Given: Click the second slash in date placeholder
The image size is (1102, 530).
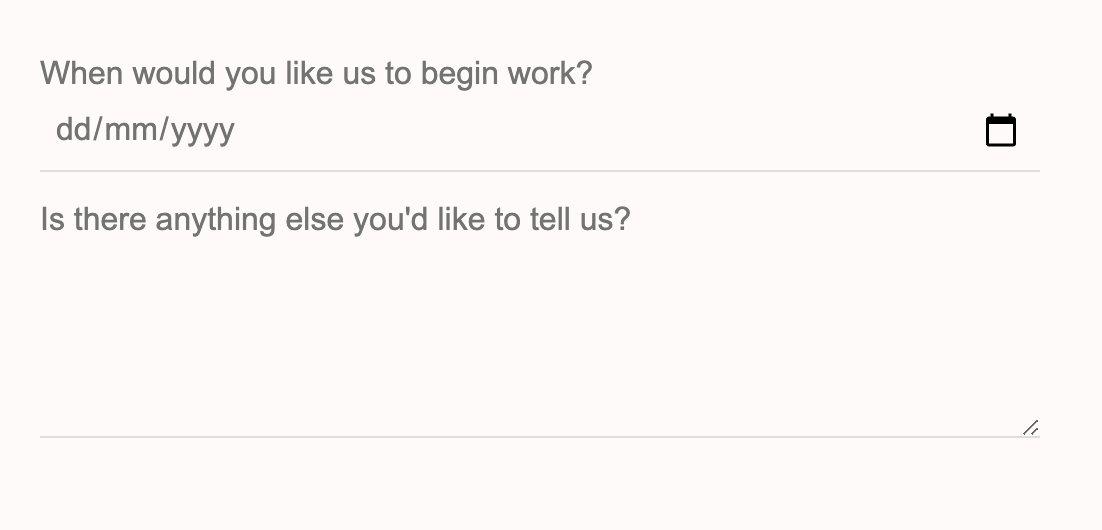Looking at the screenshot, I should 164,130.
